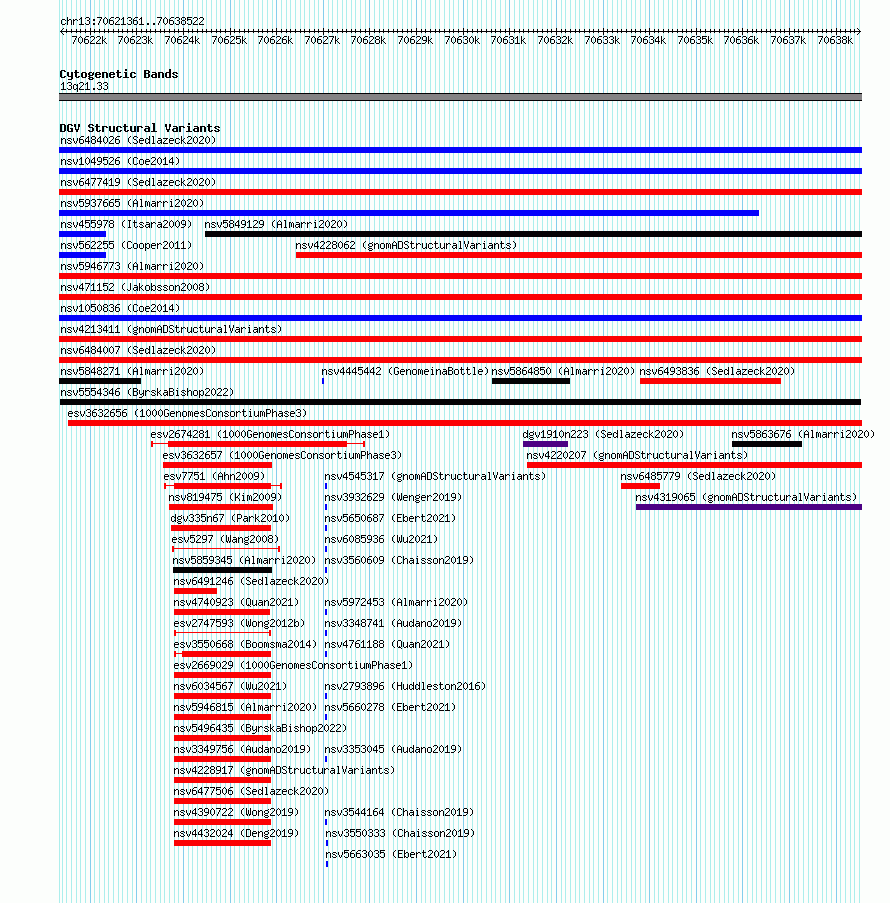Open esv2747593 (Wong2012b) label
This screenshot has height=903, width=890.
239,624
